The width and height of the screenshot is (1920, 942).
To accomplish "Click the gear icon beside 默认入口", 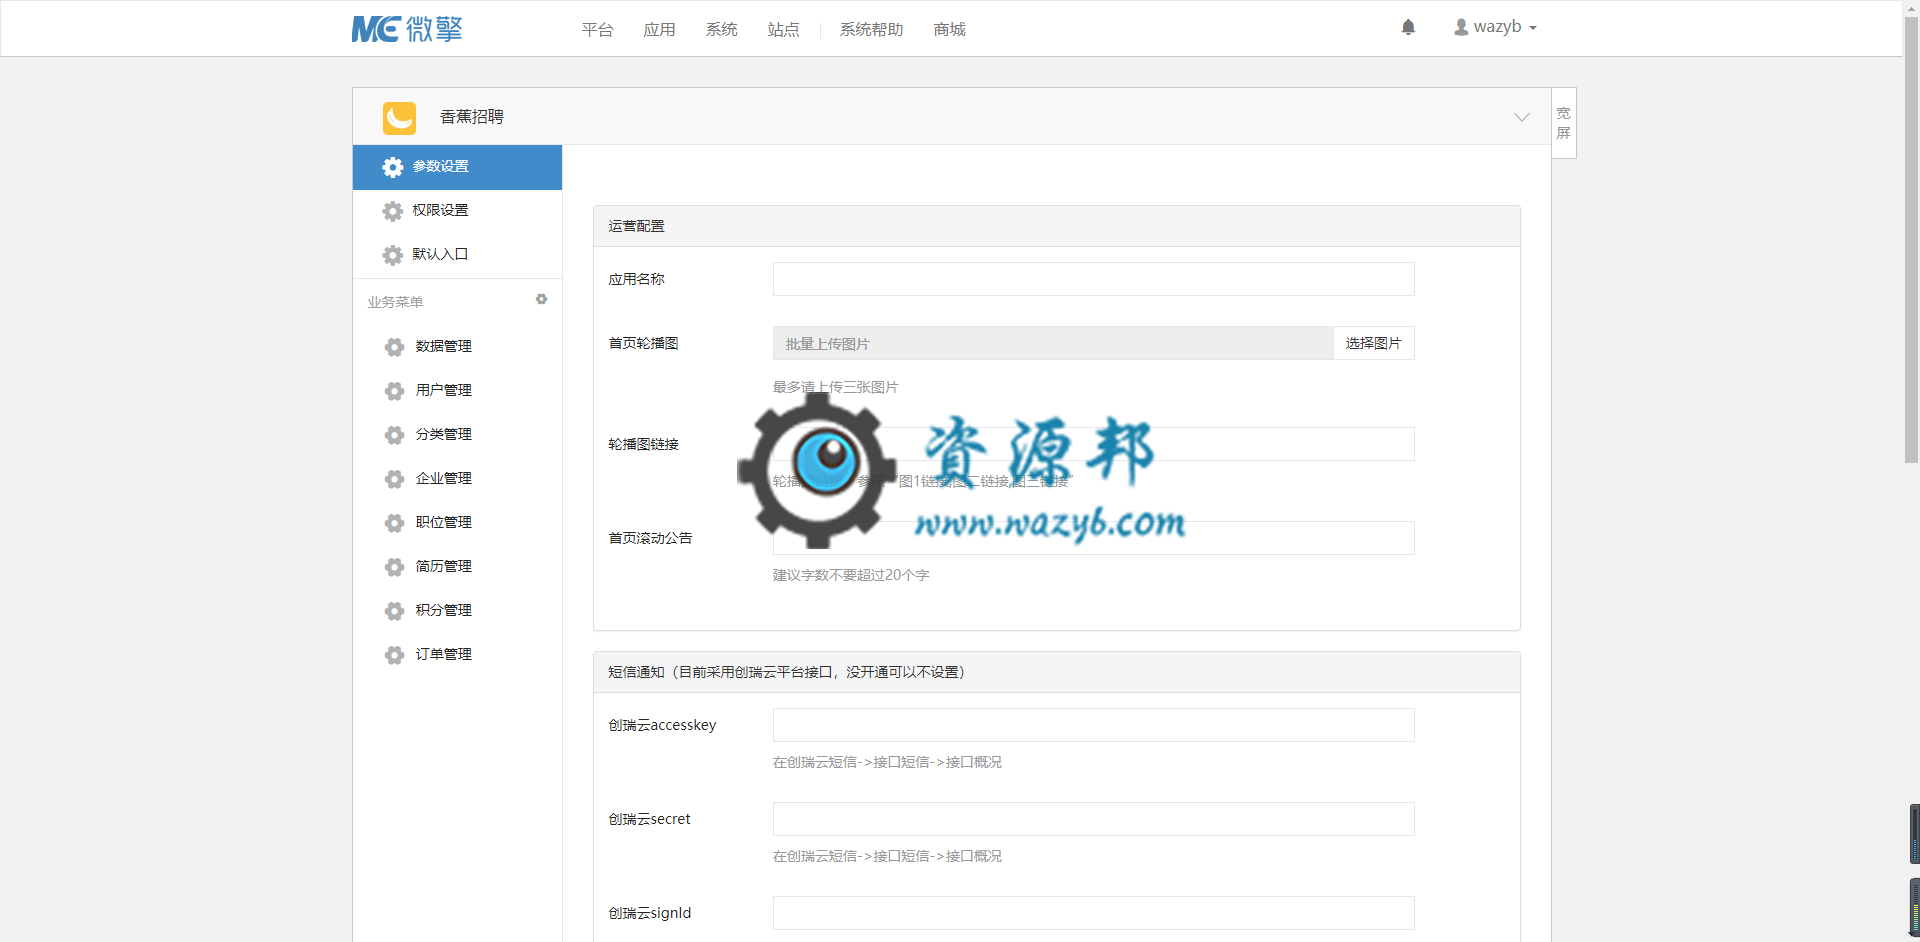I will coord(393,255).
